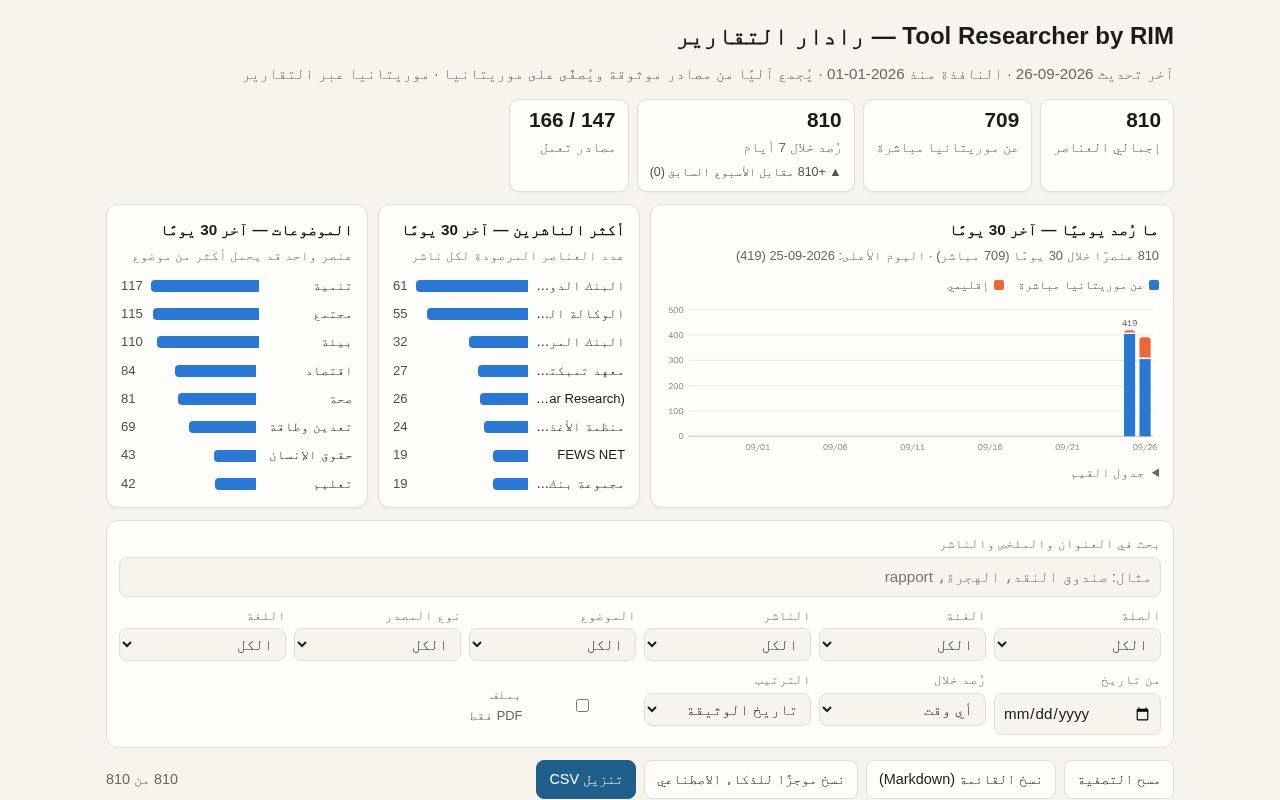Click the تعدين وطاقة topic label
1280x800 pixels.
(x=311, y=427)
